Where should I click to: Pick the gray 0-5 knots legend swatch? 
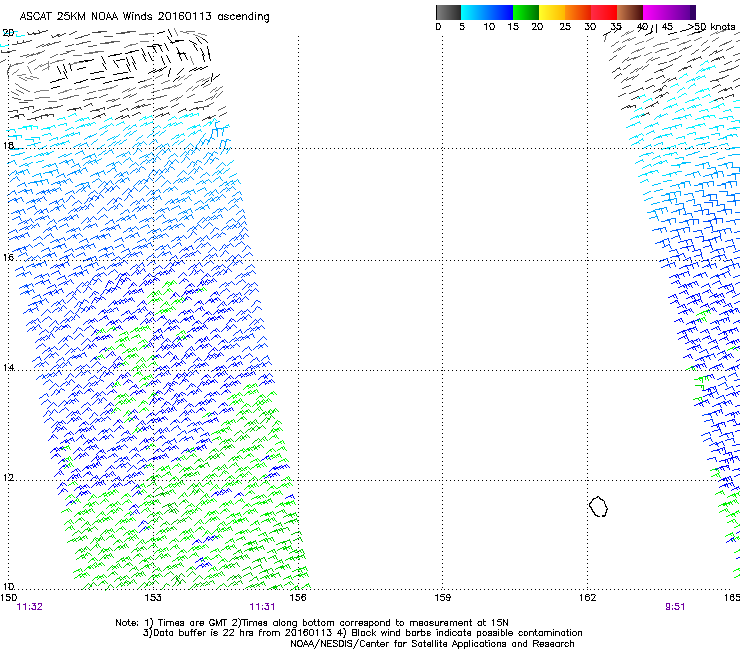[x=448, y=12]
